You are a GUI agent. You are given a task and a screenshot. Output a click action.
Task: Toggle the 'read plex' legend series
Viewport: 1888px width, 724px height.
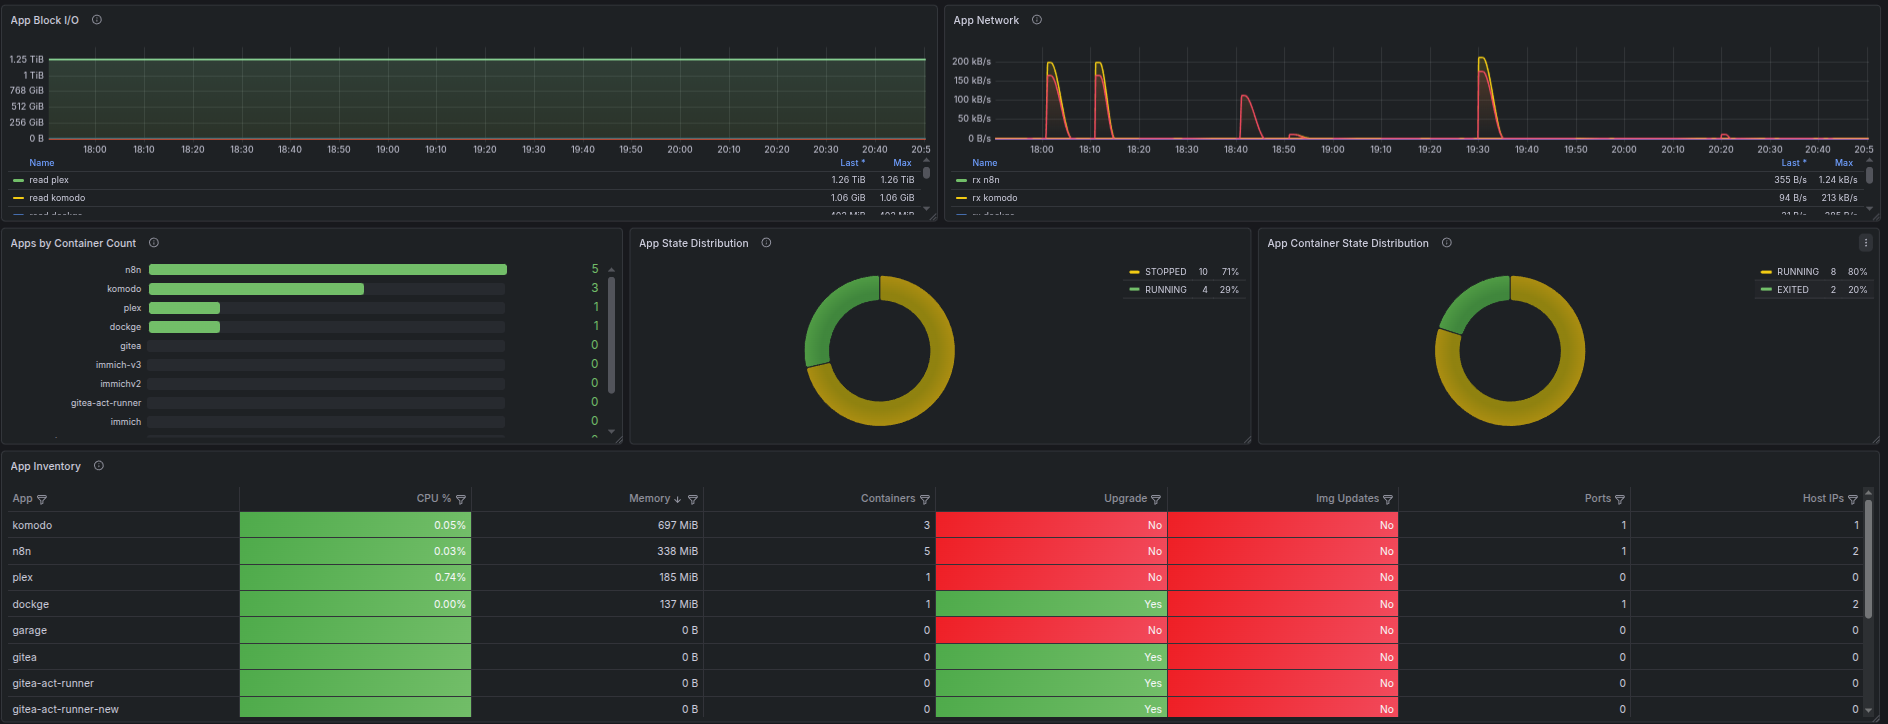pos(49,180)
